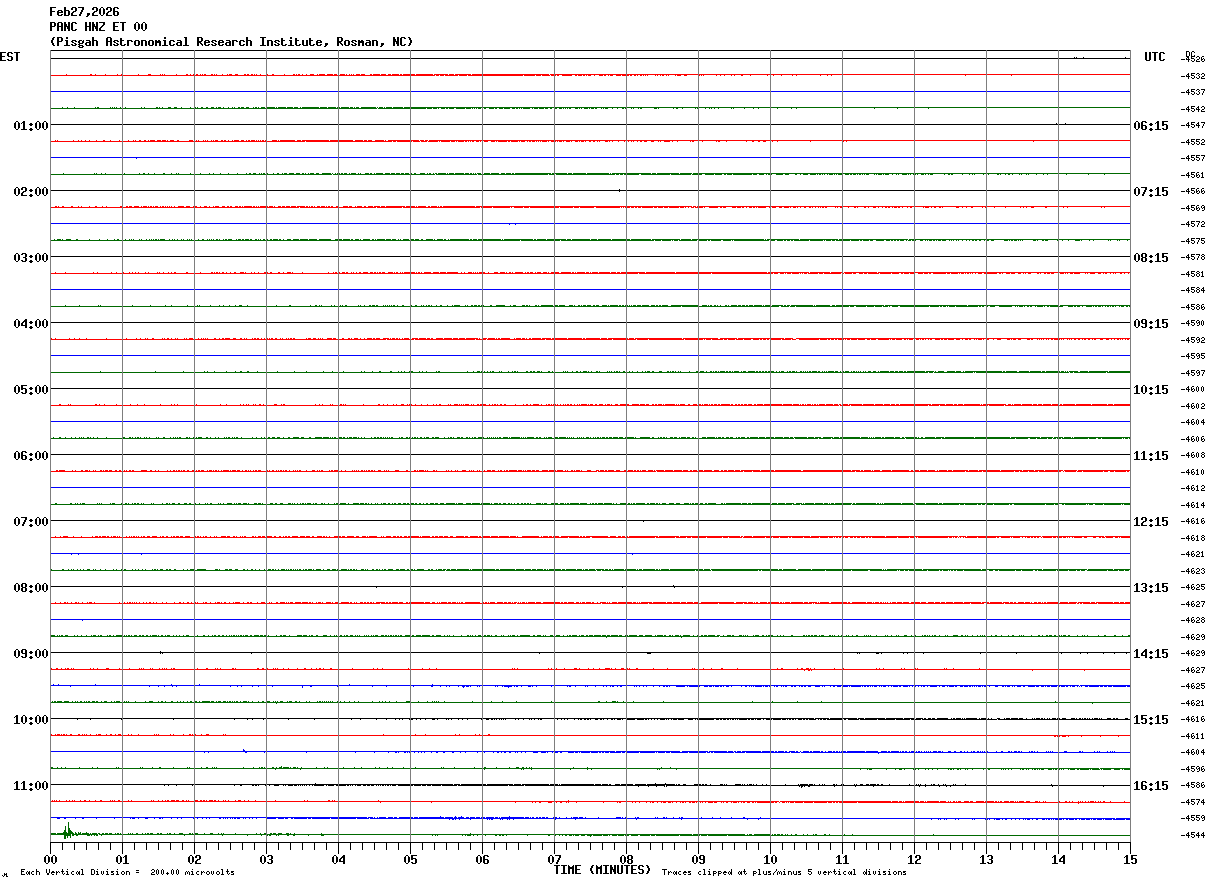This screenshot has height=886, width=1210.
Task: Click DC offset value -4561
Action: 1193,175
